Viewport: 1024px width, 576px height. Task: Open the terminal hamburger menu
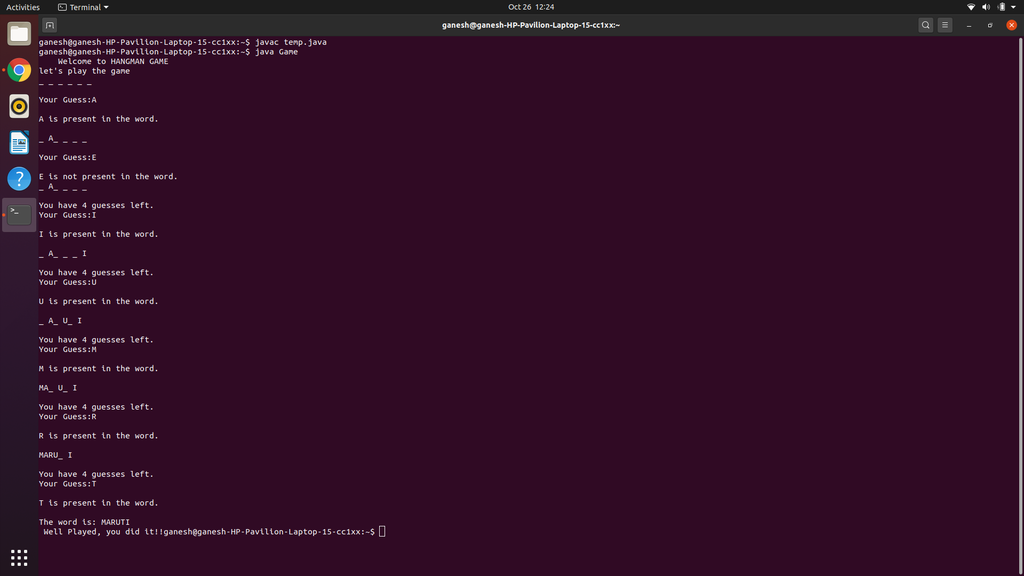click(945, 25)
